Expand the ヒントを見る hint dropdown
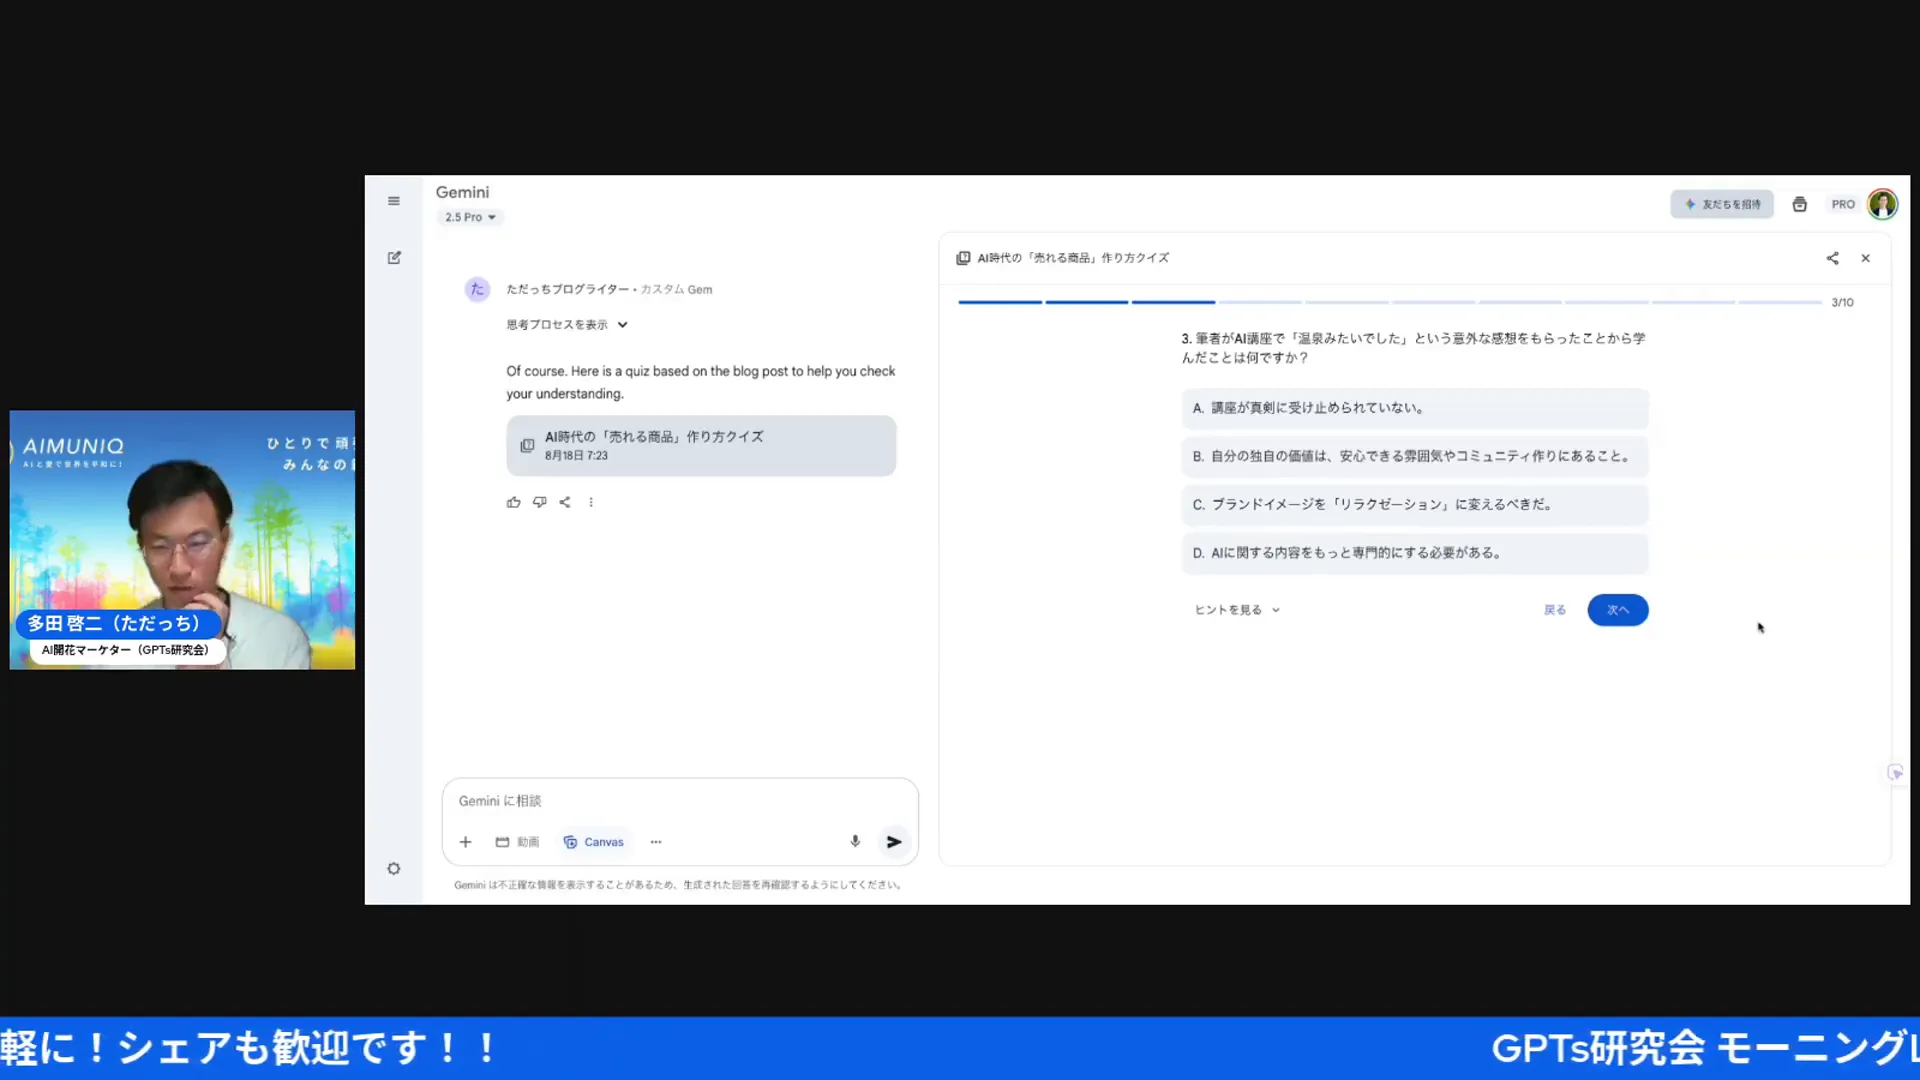The width and height of the screenshot is (1920, 1080). (x=1237, y=610)
